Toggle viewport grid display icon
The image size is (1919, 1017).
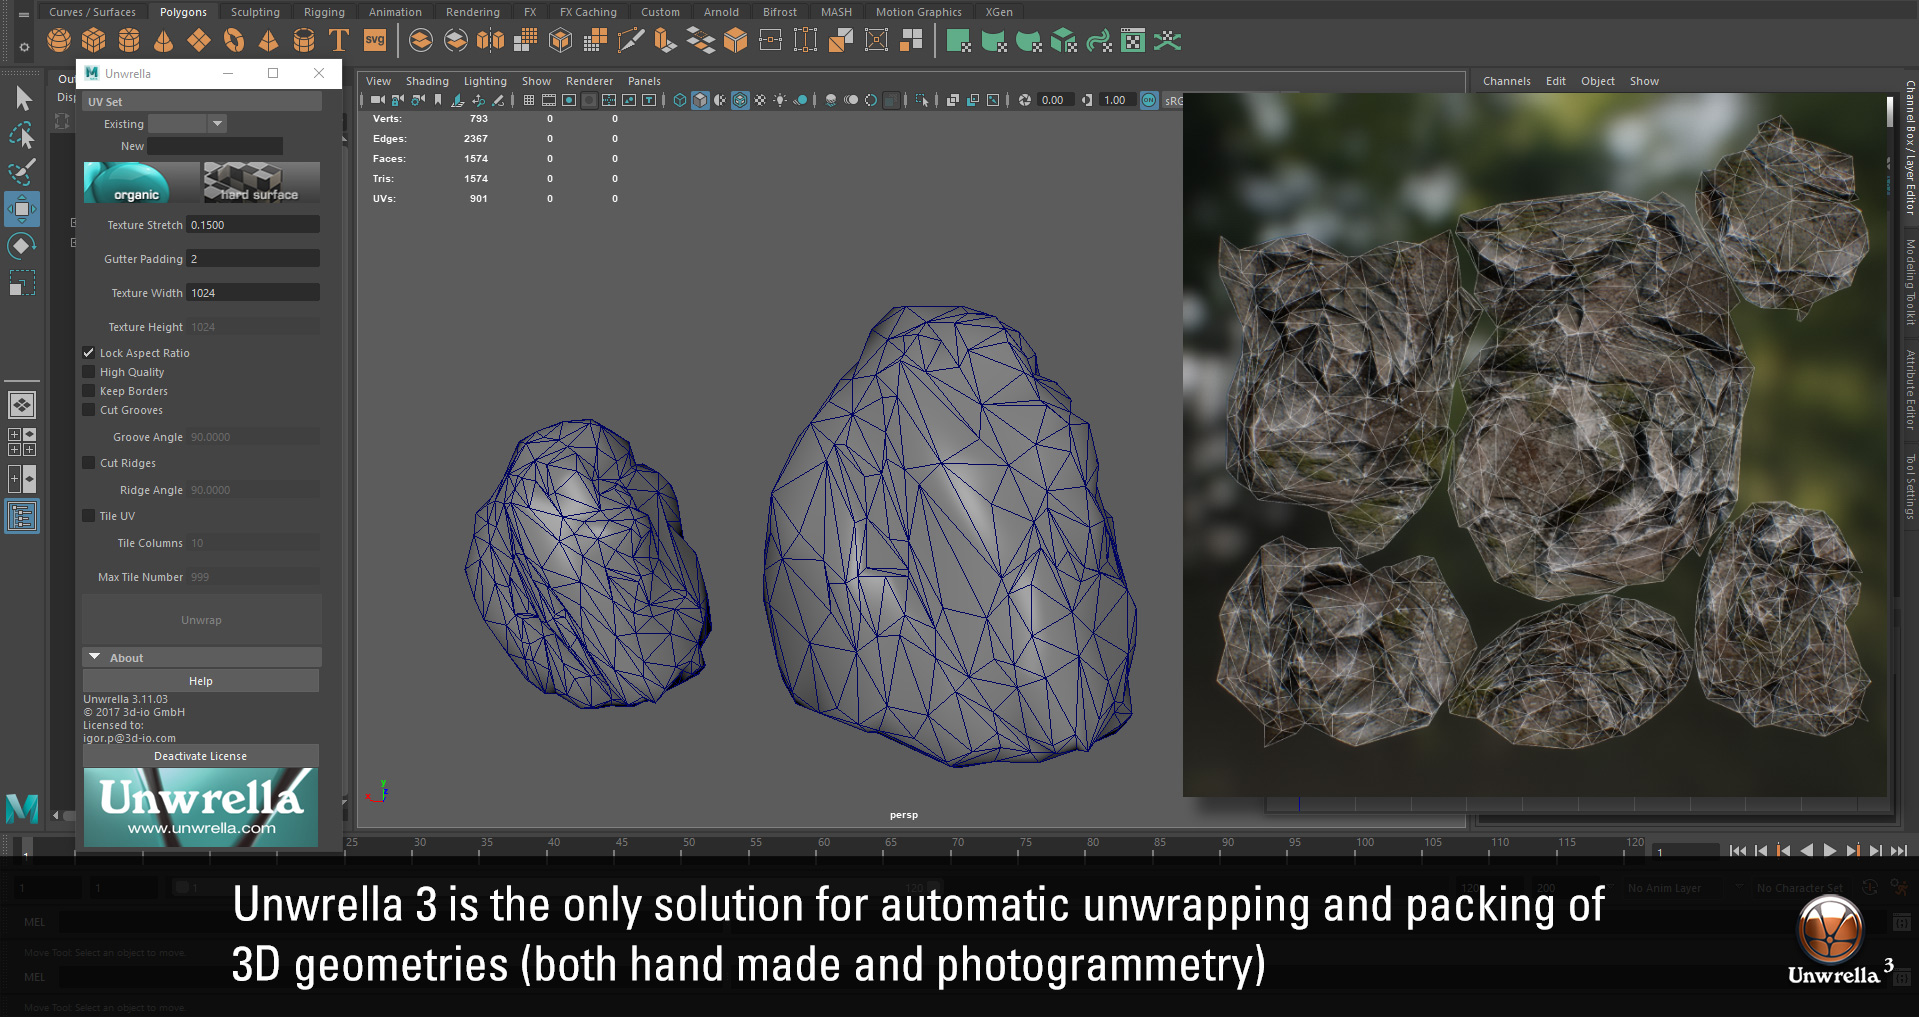point(529,100)
